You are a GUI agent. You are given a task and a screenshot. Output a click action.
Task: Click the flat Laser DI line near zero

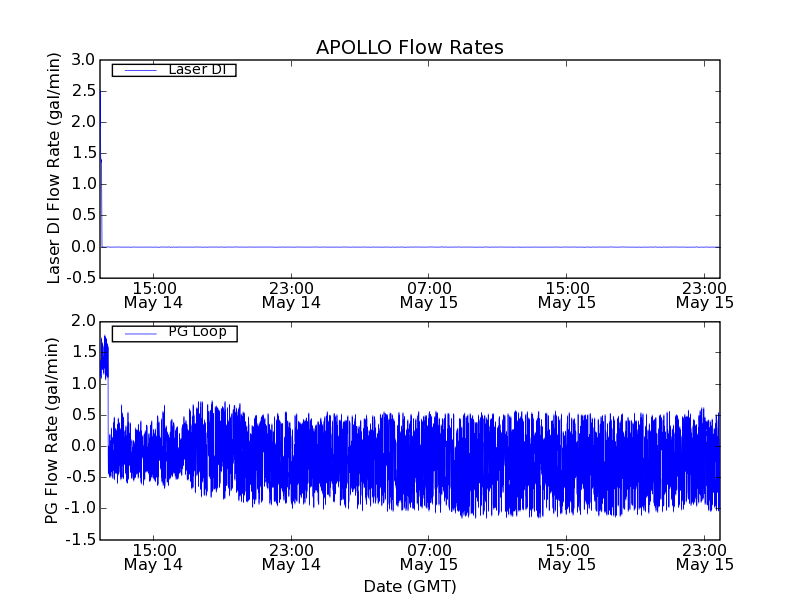pos(400,247)
